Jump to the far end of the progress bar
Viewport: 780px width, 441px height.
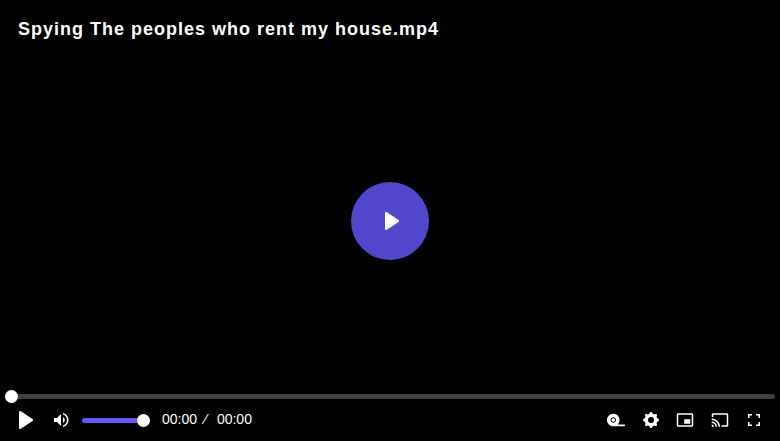(x=773, y=396)
